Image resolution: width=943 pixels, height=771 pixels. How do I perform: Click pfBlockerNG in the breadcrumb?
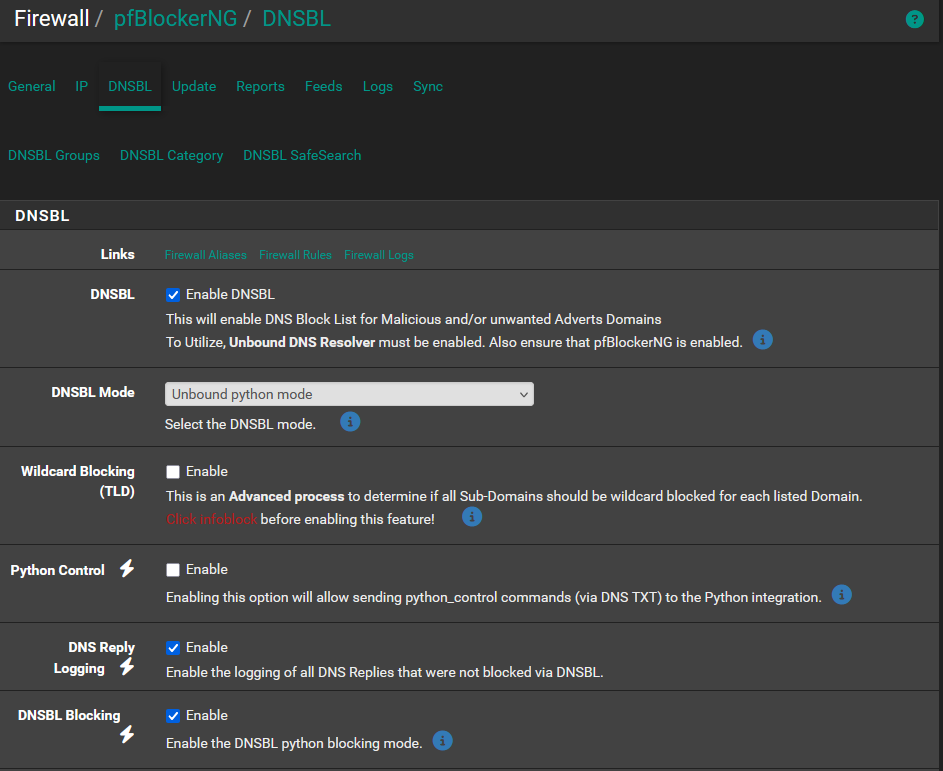175,19
